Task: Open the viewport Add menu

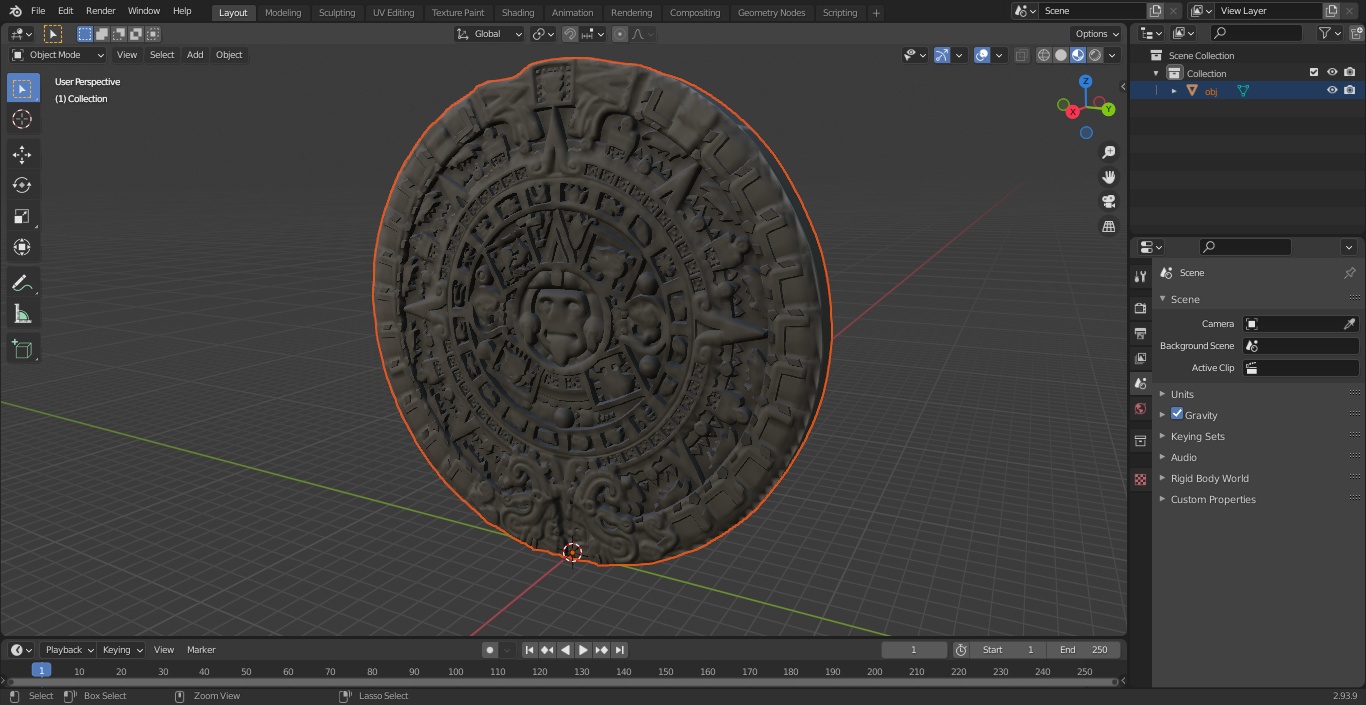Action: (x=195, y=55)
